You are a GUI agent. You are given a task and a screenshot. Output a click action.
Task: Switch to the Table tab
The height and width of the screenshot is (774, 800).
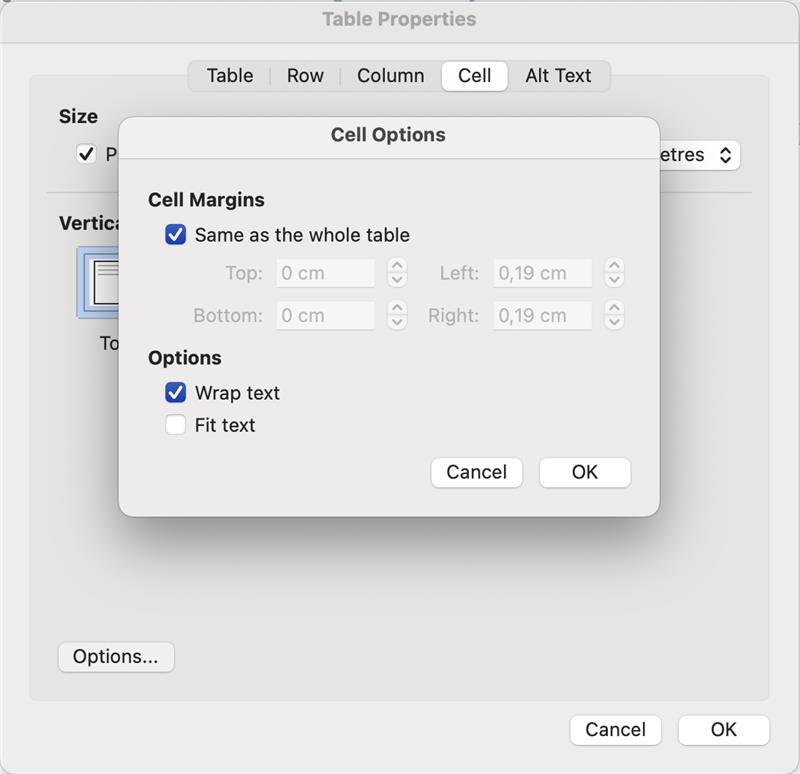[229, 75]
